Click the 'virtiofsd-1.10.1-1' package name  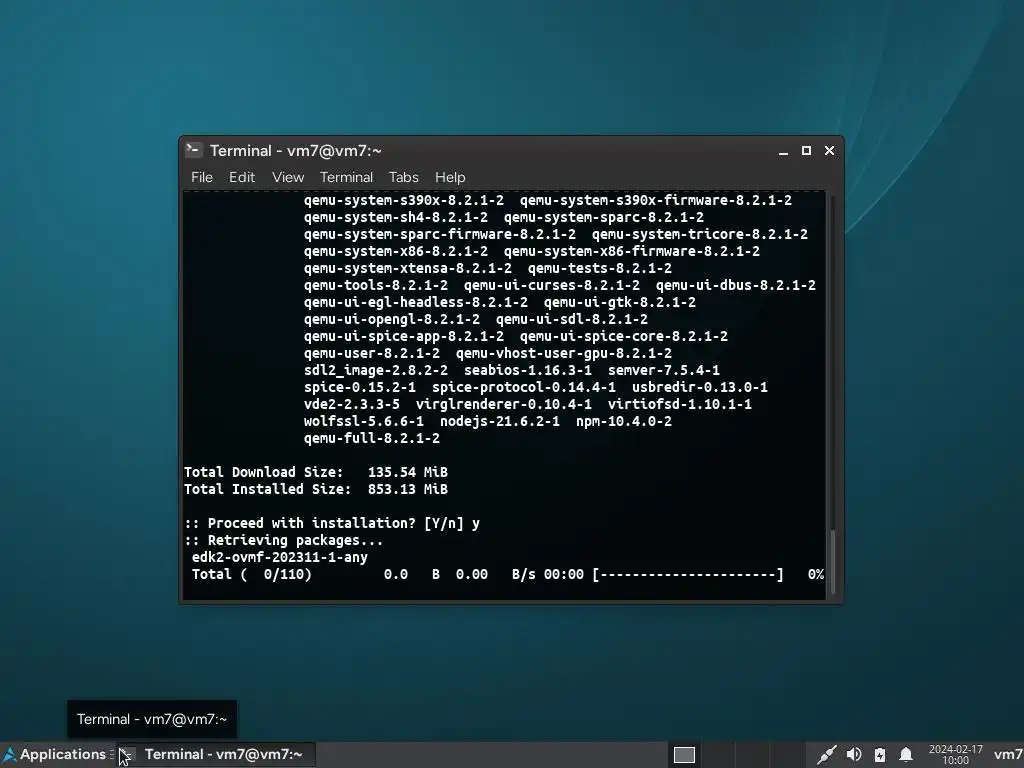click(x=679, y=404)
